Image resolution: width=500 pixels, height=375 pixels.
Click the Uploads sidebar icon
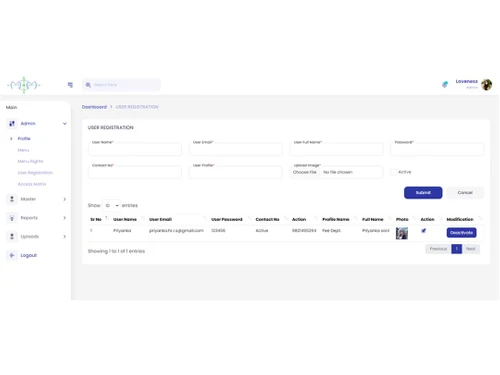(x=12, y=237)
